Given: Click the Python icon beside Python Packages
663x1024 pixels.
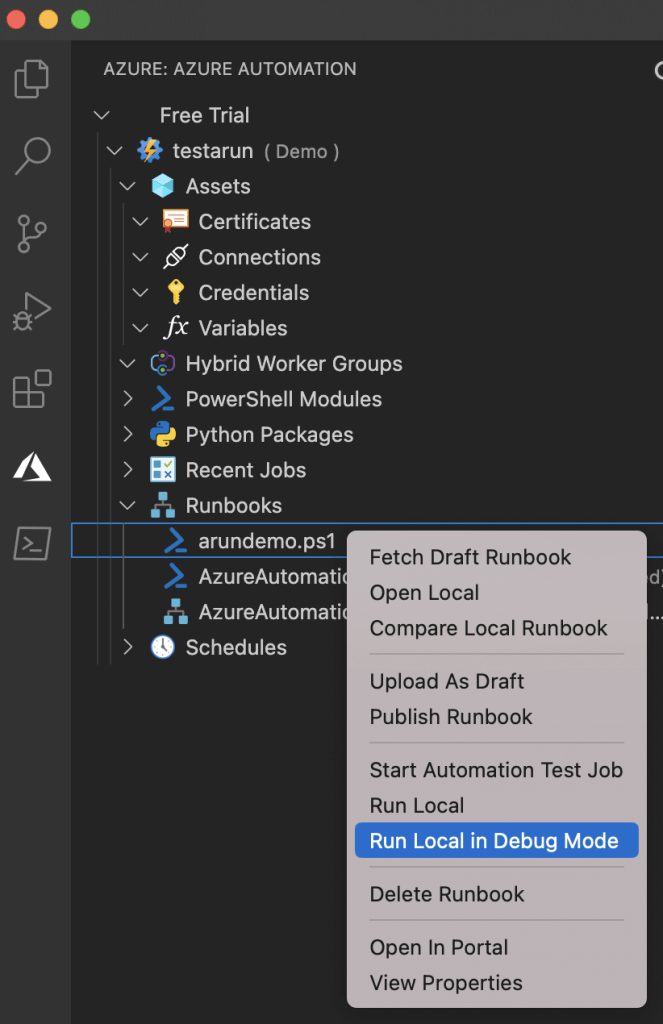Looking at the screenshot, I should tap(163, 434).
